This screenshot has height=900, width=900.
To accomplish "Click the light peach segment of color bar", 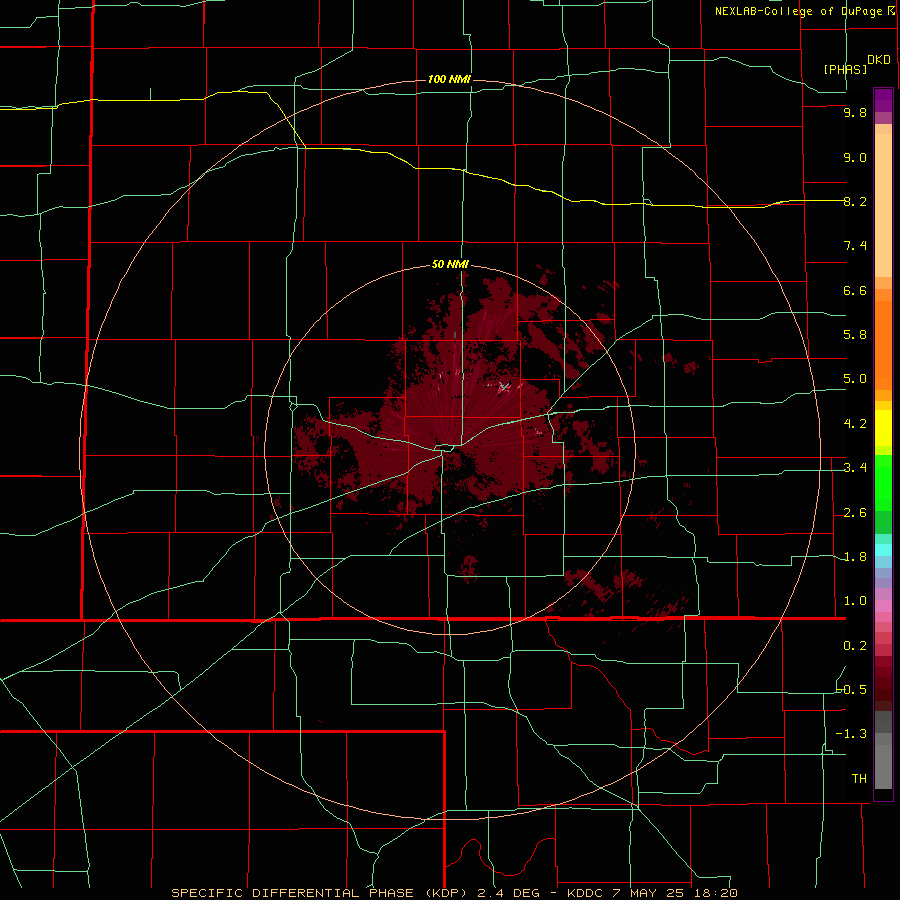I will [883, 205].
